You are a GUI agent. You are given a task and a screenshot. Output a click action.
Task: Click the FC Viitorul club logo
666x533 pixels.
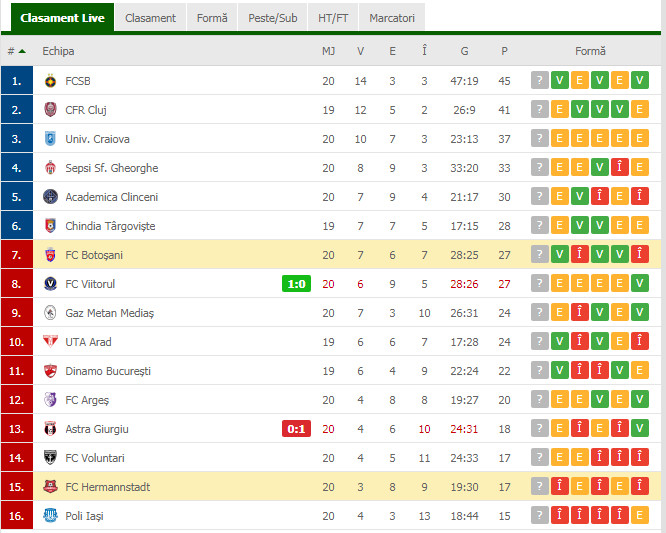(x=50, y=284)
